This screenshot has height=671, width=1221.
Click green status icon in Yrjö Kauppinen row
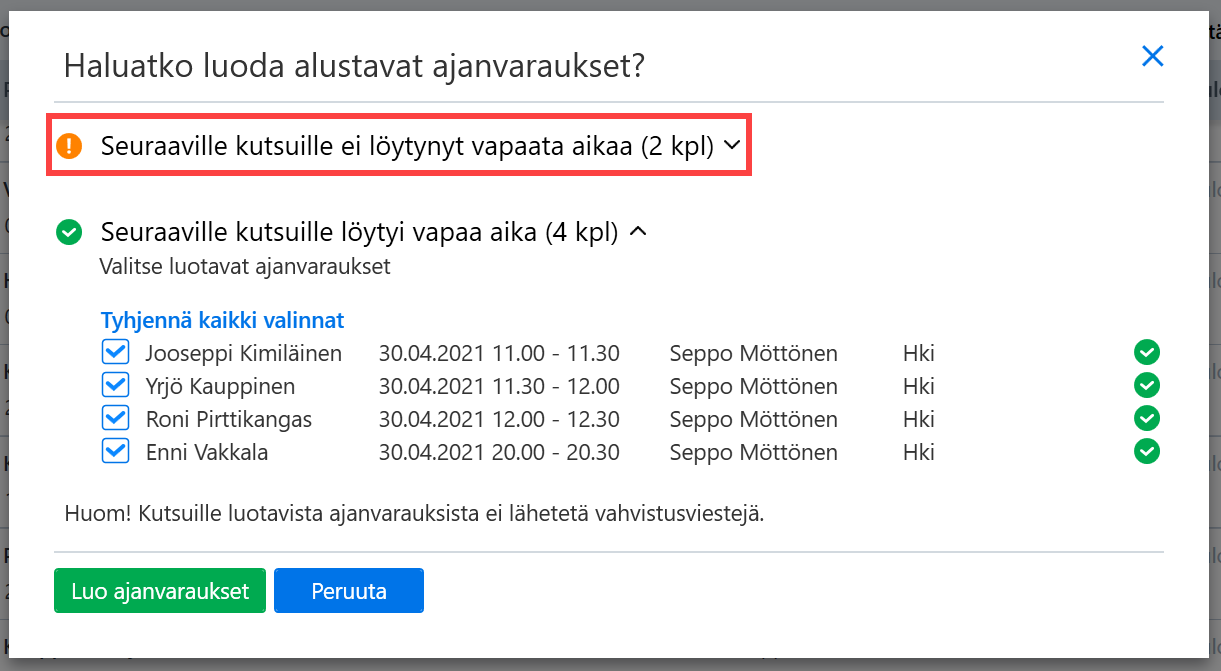coord(1147,386)
